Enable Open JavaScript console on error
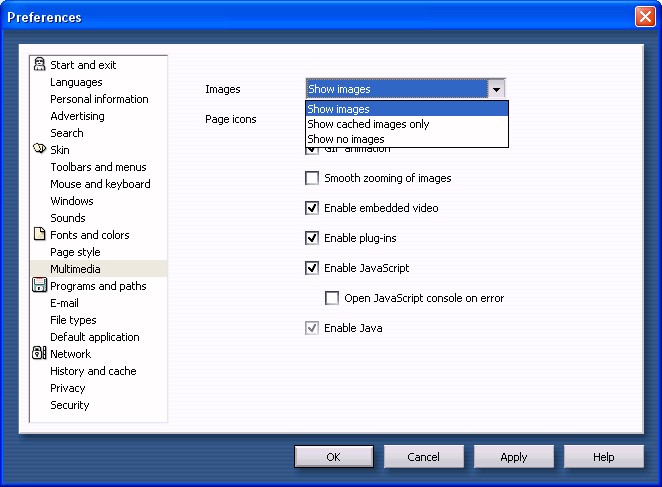 (332, 298)
